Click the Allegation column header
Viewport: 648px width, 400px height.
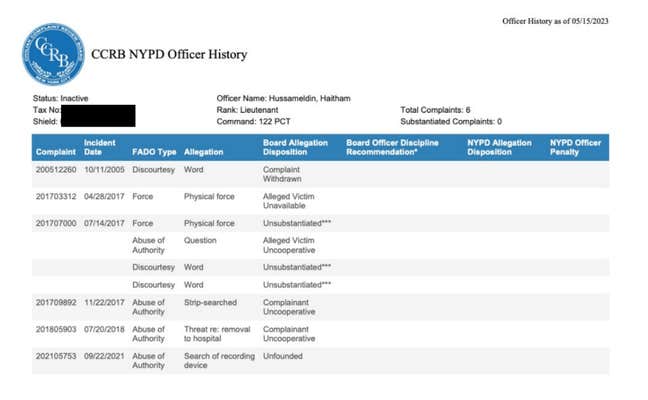pyautogui.click(x=205, y=151)
